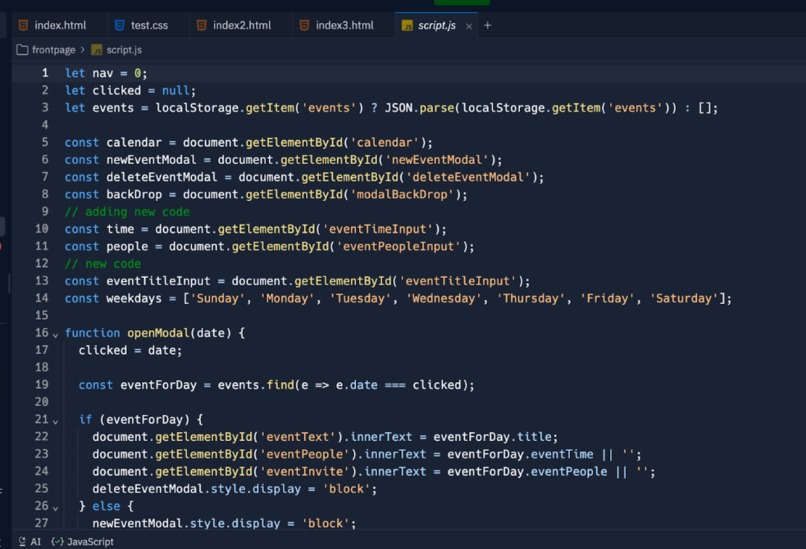Click the 'modalBackDrop' string on line 8
This screenshot has height=549, width=806.
pos(402,194)
